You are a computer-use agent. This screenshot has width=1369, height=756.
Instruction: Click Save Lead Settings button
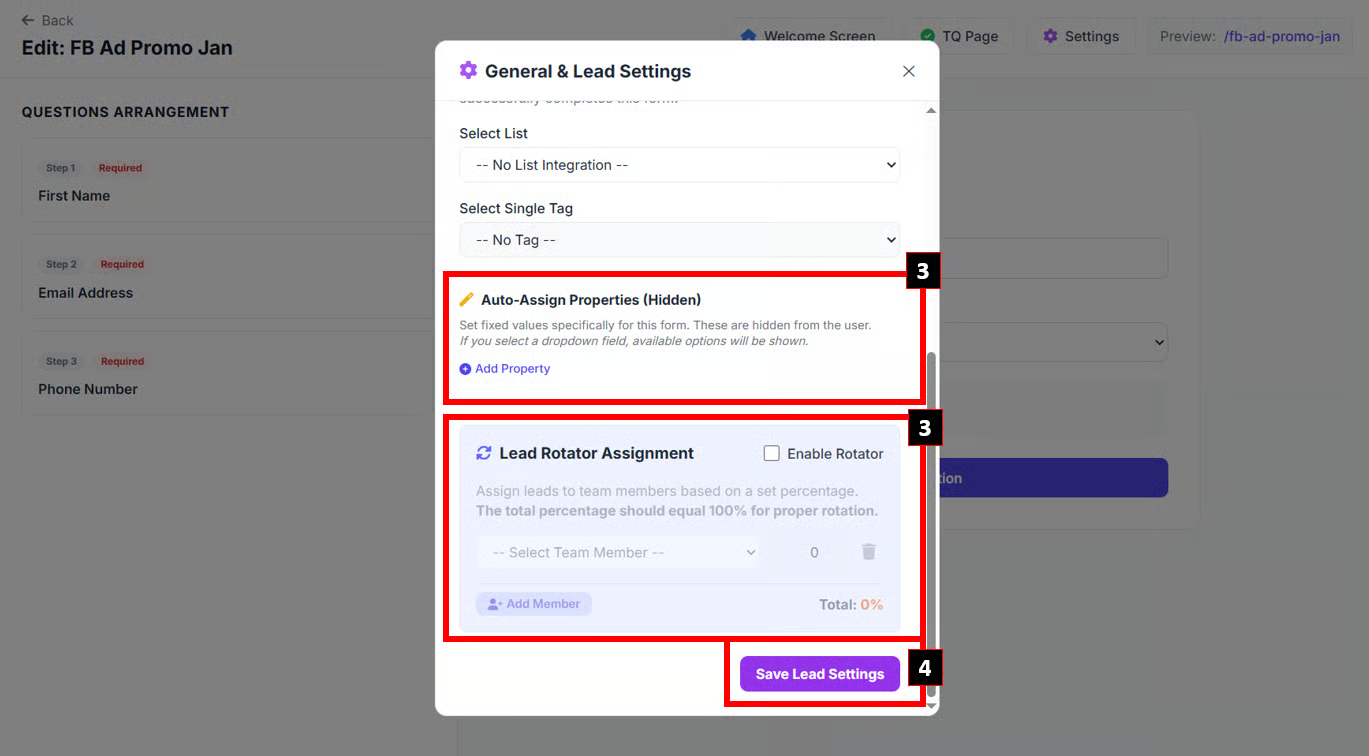click(x=819, y=674)
